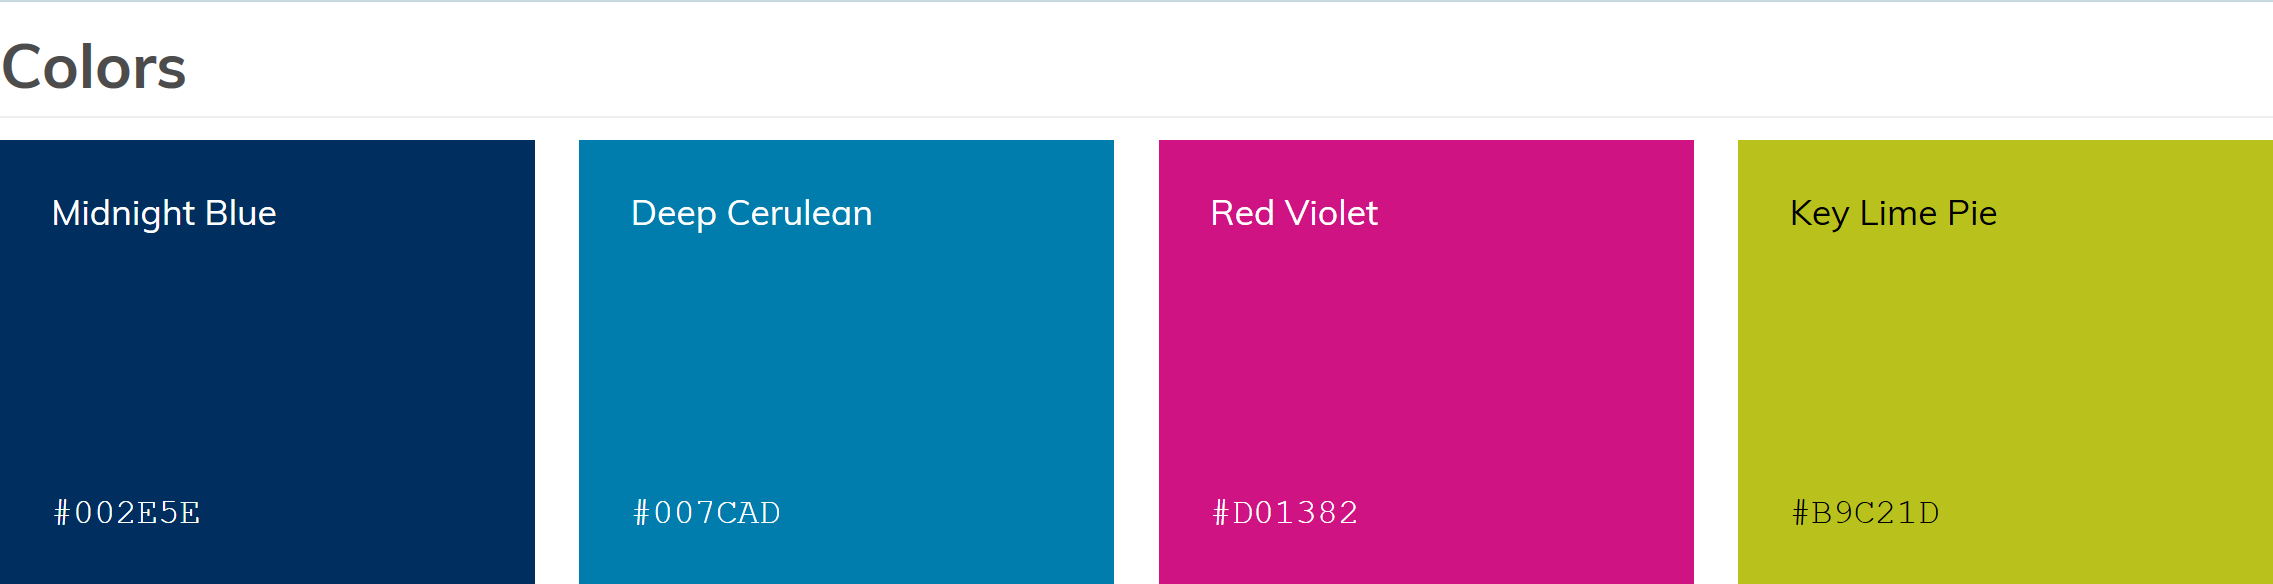Click the #B9C21D hex value
This screenshot has height=584, width=2273.
[x=1866, y=513]
